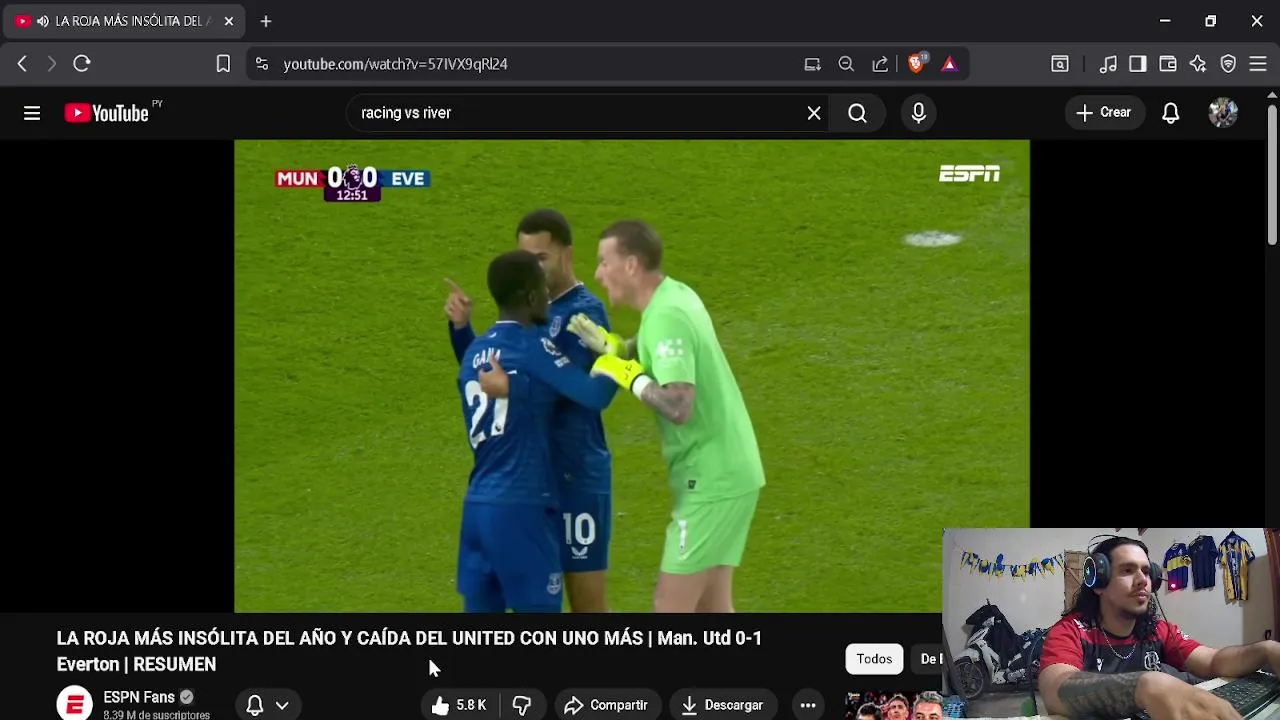
Task: Select the Todos filter chip
Action: click(x=874, y=659)
